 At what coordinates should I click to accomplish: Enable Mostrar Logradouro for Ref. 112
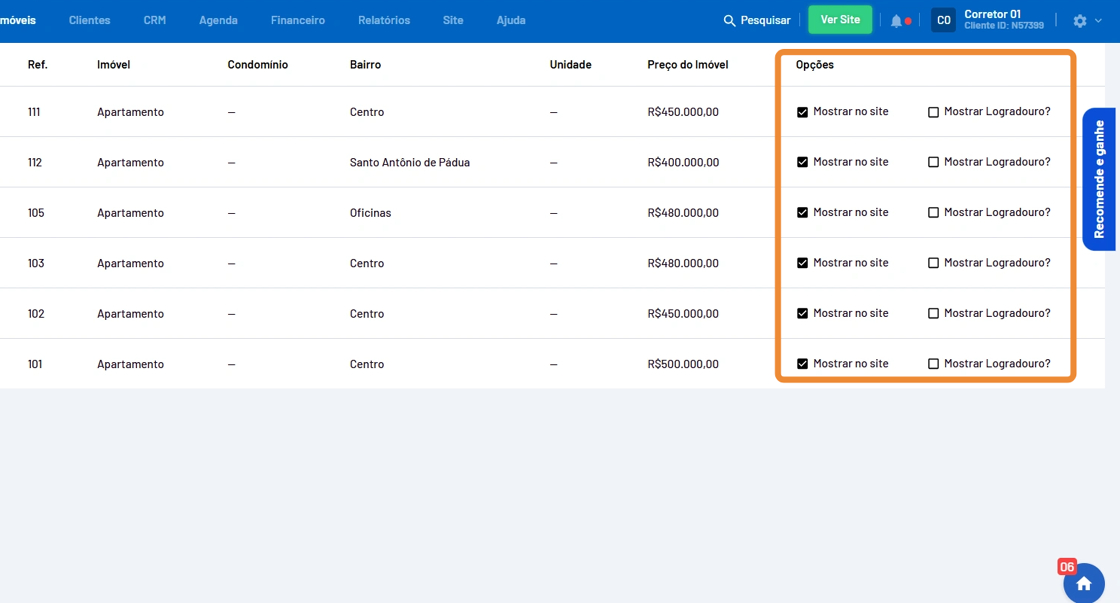[933, 162]
